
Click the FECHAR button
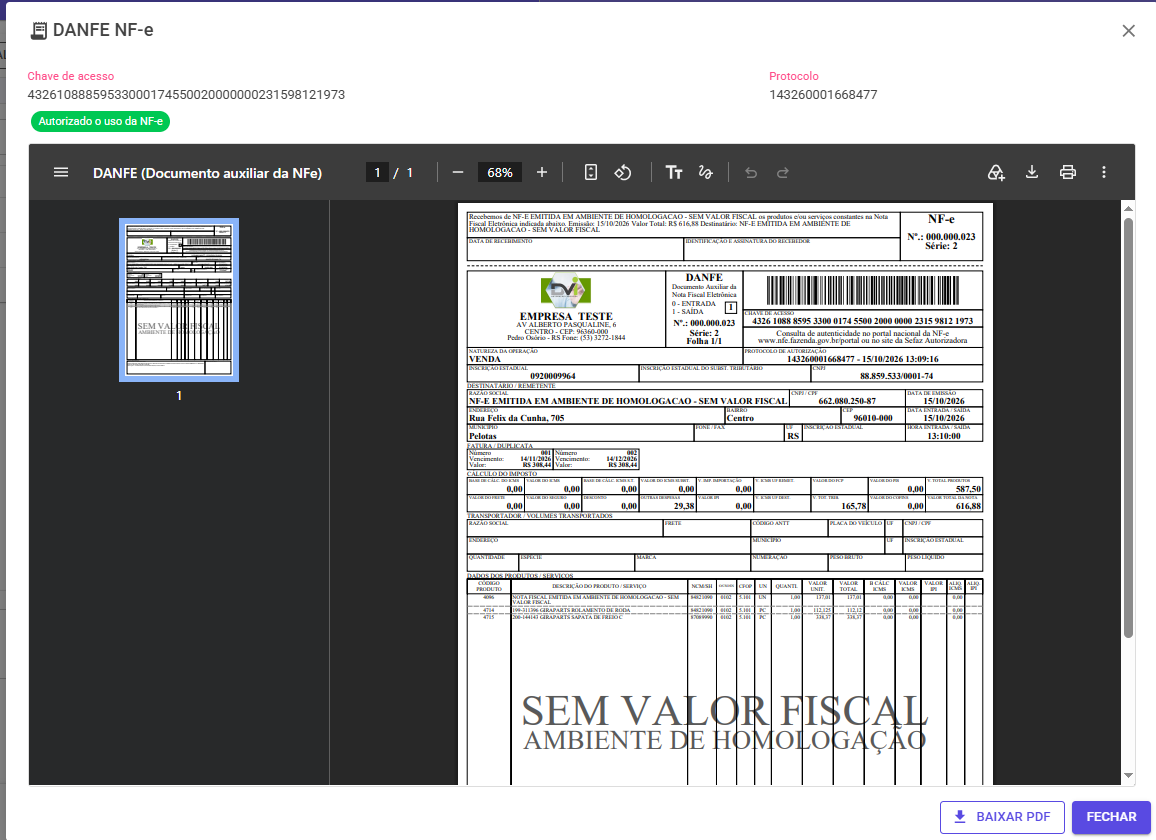[1111, 817]
